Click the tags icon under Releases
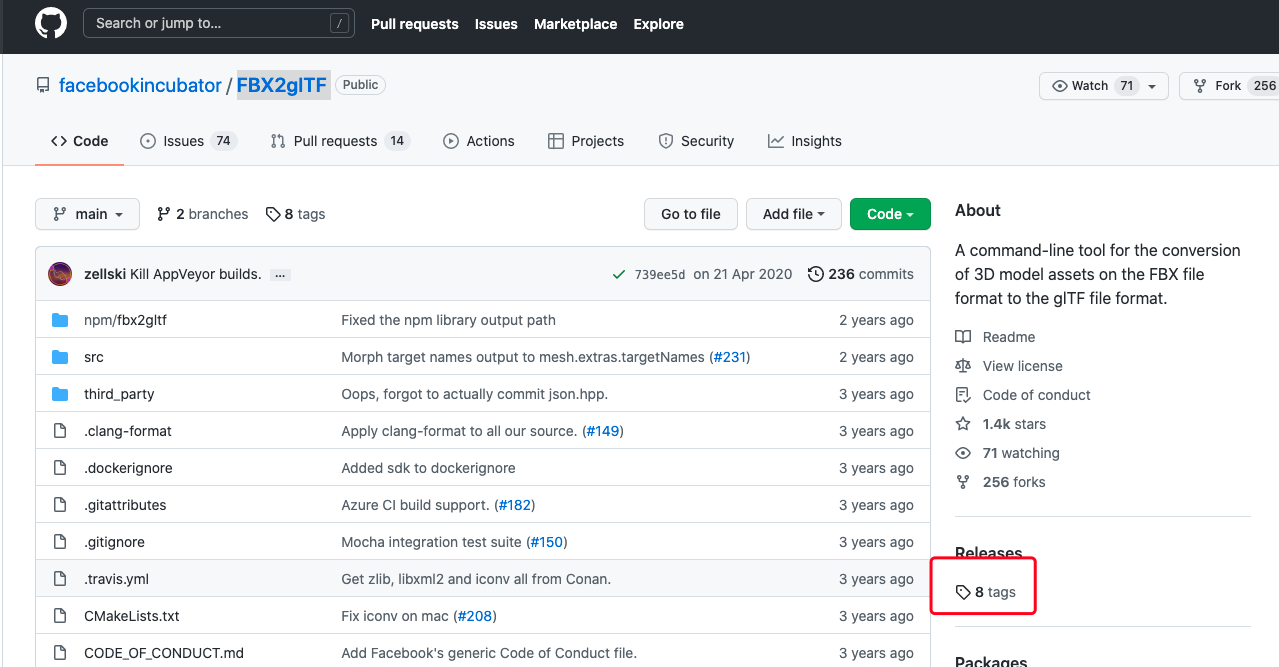Image resolution: width=1279 pixels, height=667 pixels. pos(963,592)
